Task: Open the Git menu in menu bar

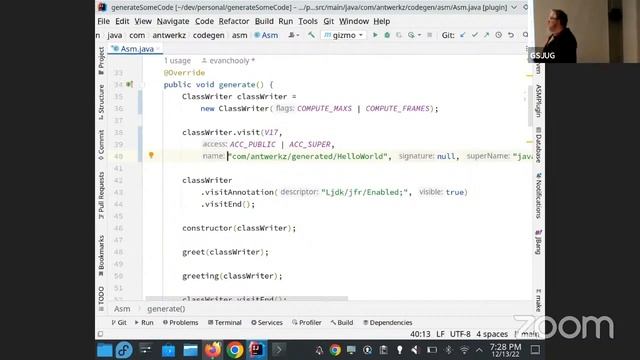Action: pos(329,21)
